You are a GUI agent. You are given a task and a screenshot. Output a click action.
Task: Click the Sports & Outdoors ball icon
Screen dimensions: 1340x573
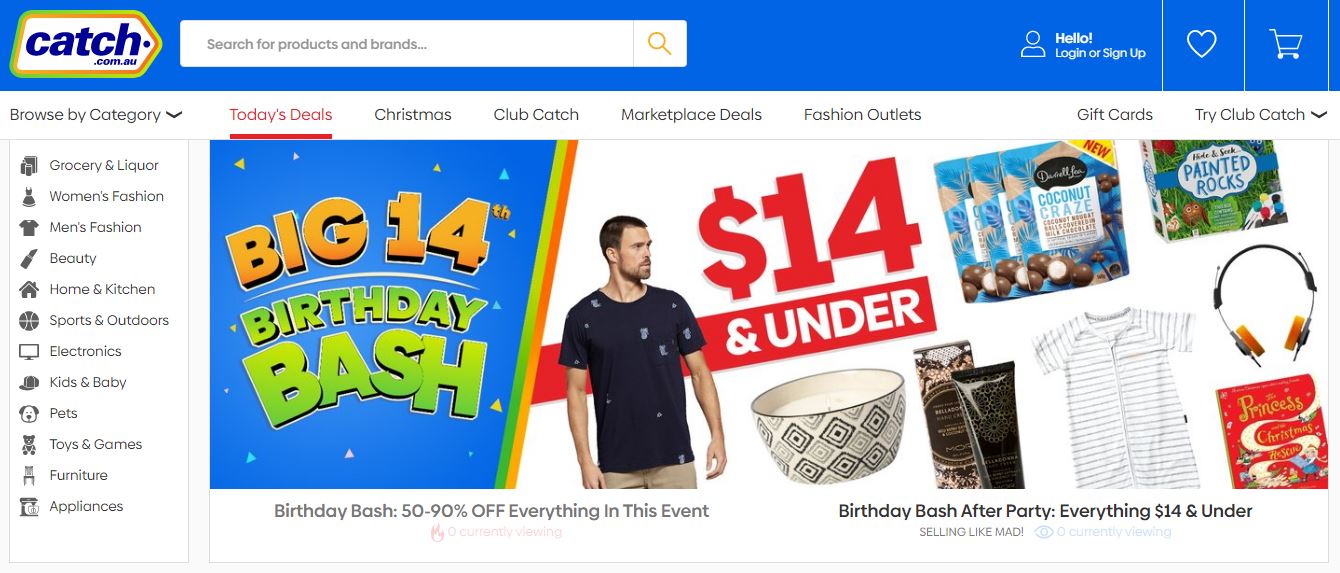point(29,321)
